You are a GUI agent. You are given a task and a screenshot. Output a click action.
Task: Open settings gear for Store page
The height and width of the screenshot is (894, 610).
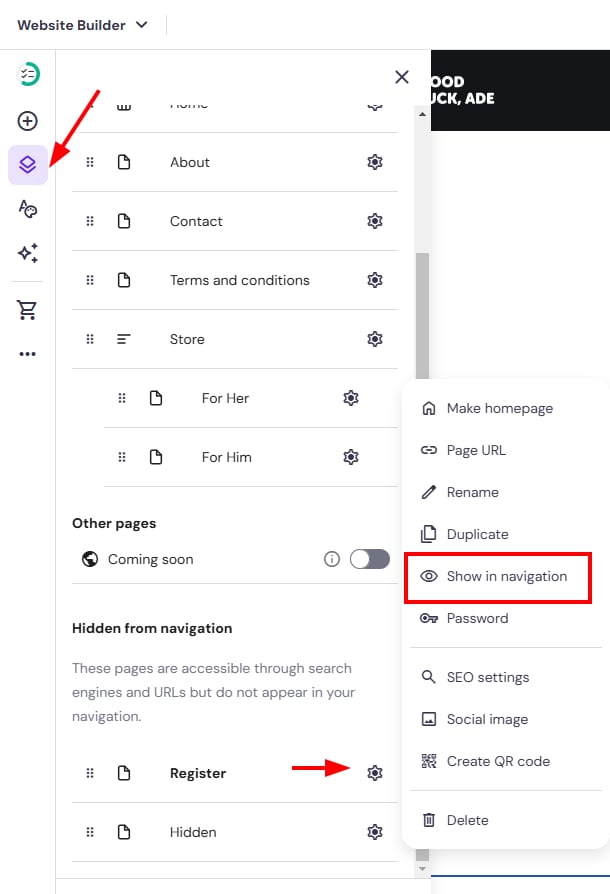[375, 339]
